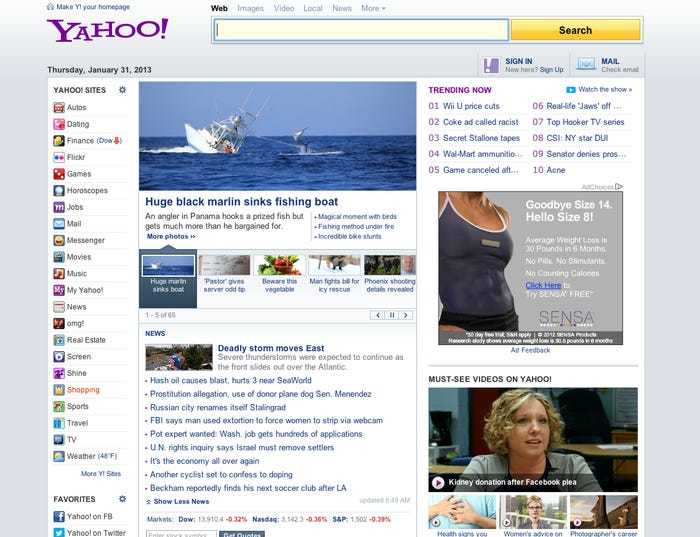Click the Flickr icon in sidebar
This screenshot has width=700, height=537.
pos(59,157)
